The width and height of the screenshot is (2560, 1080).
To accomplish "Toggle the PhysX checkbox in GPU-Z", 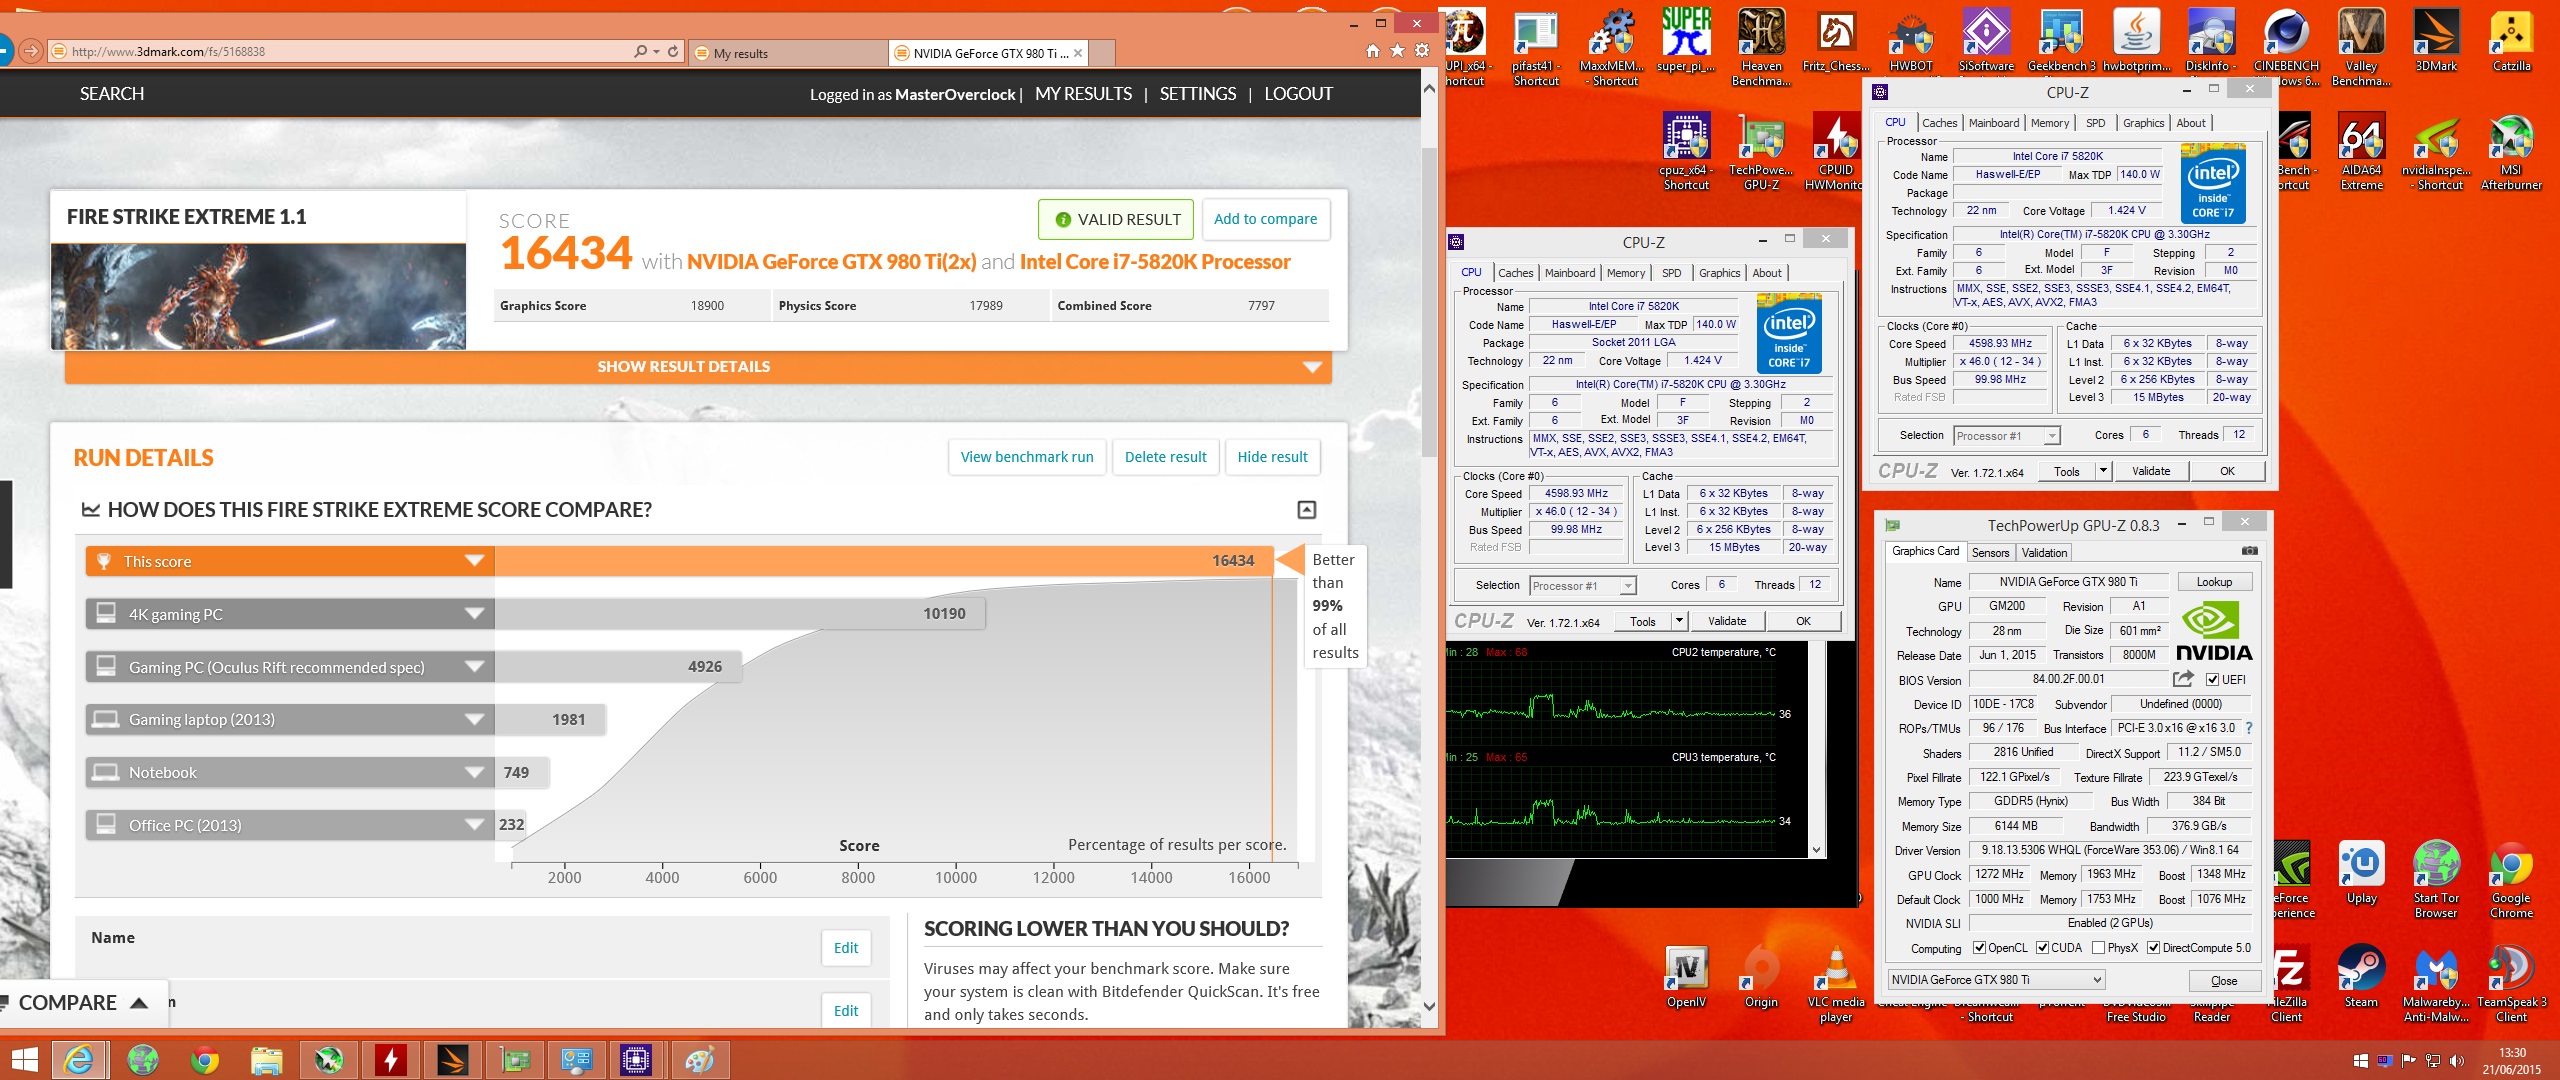I will [2098, 948].
